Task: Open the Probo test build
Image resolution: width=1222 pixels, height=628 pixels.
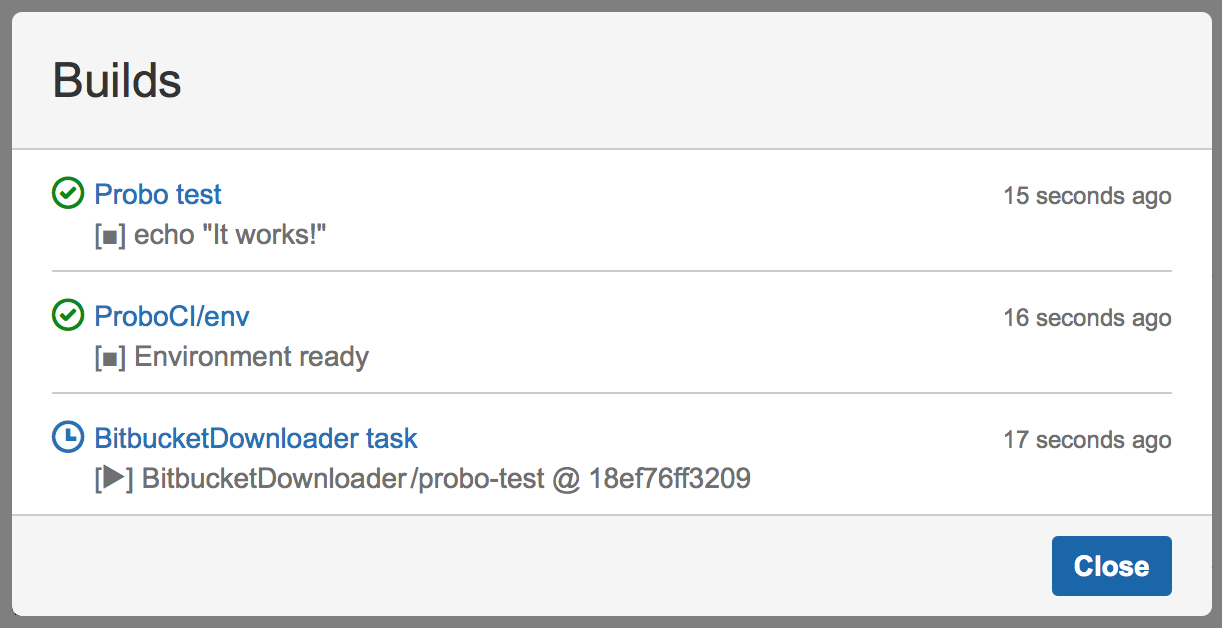Action: 157,194
